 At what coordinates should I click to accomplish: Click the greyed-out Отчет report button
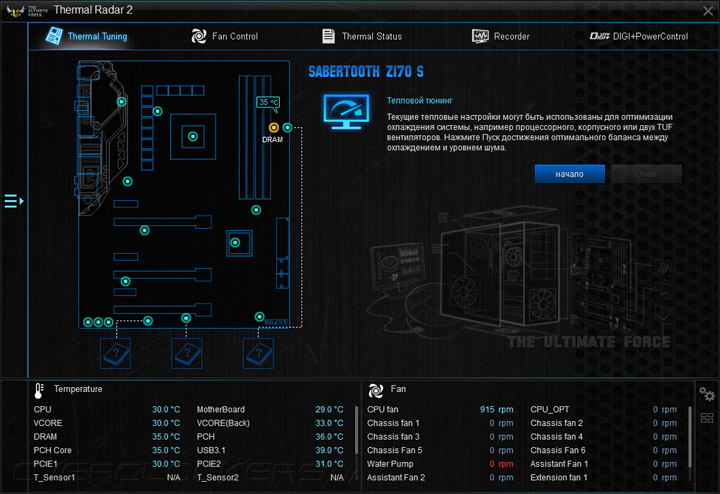point(647,174)
